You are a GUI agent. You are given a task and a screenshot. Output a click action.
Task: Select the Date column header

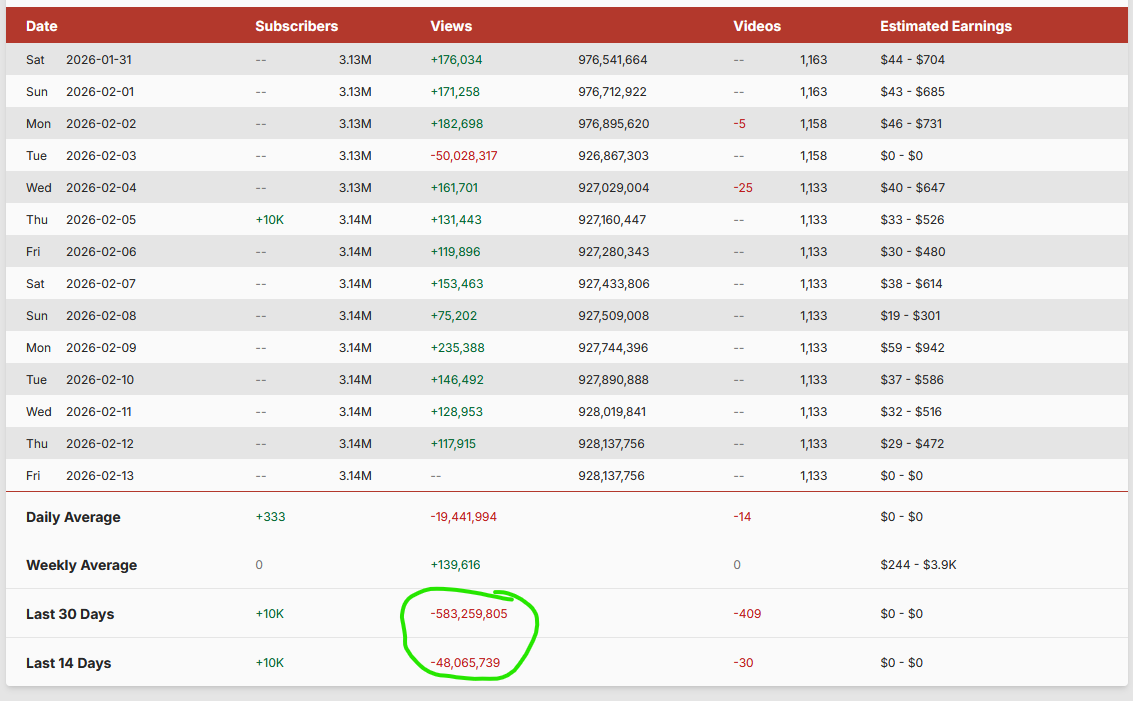click(41, 26)
